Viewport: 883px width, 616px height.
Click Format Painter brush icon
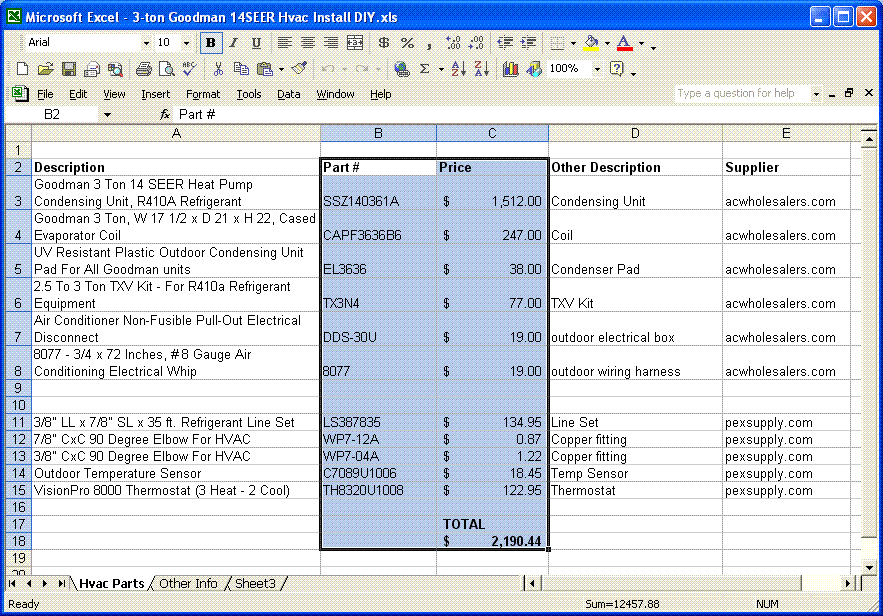click(x=299, y=69)
